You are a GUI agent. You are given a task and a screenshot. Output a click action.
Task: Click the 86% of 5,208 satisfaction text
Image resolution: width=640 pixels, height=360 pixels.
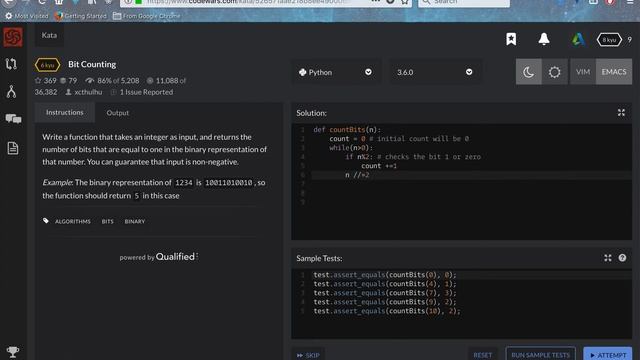118,81
